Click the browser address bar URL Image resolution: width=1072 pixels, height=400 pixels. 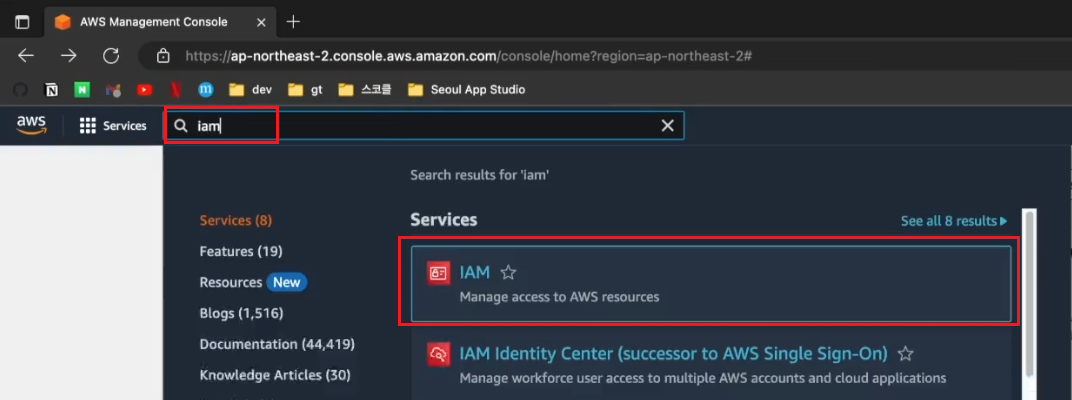click(469, 56)
